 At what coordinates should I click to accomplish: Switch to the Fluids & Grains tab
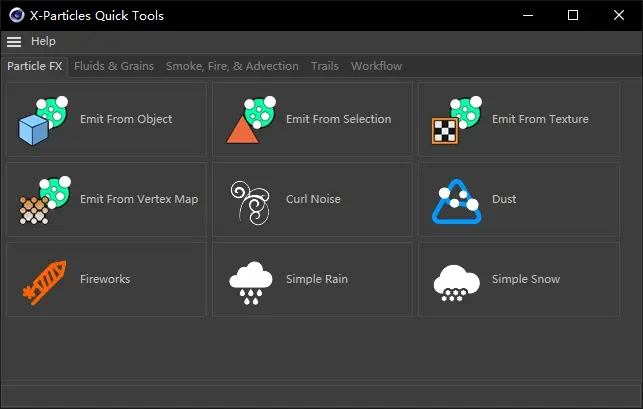tap(114, 66)
